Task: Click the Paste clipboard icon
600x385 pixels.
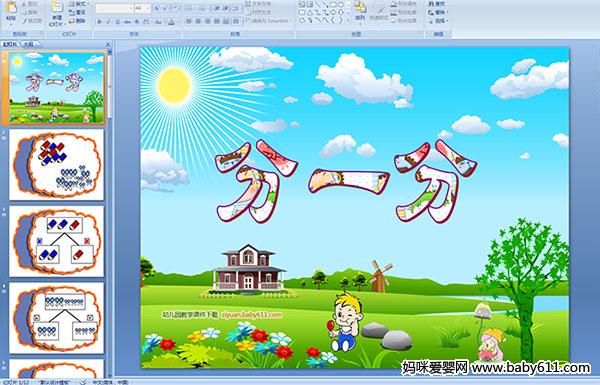Action: pyautogui.click(x=11, y=12)
